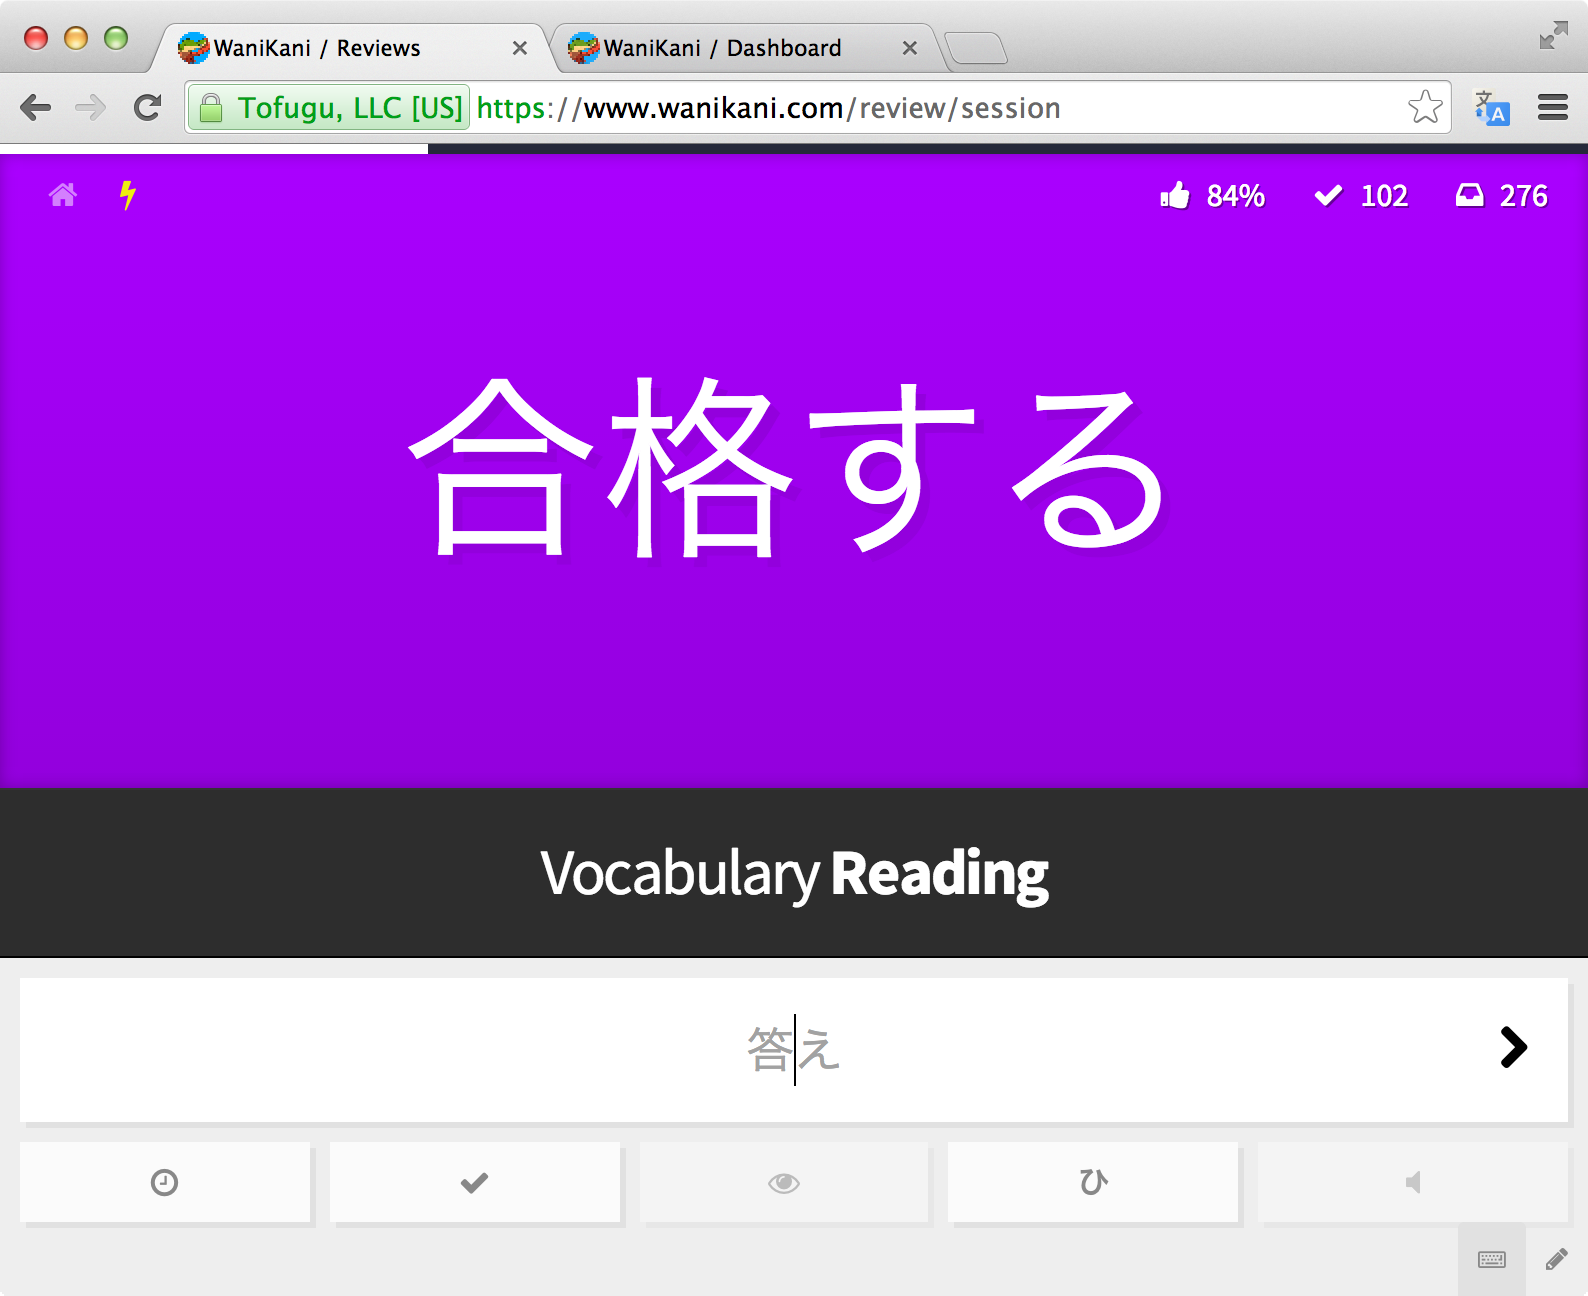The width and height of the screenshot is (1588, 1296).
Task: Go to WaniKani home via house icon
Action: 62,195
